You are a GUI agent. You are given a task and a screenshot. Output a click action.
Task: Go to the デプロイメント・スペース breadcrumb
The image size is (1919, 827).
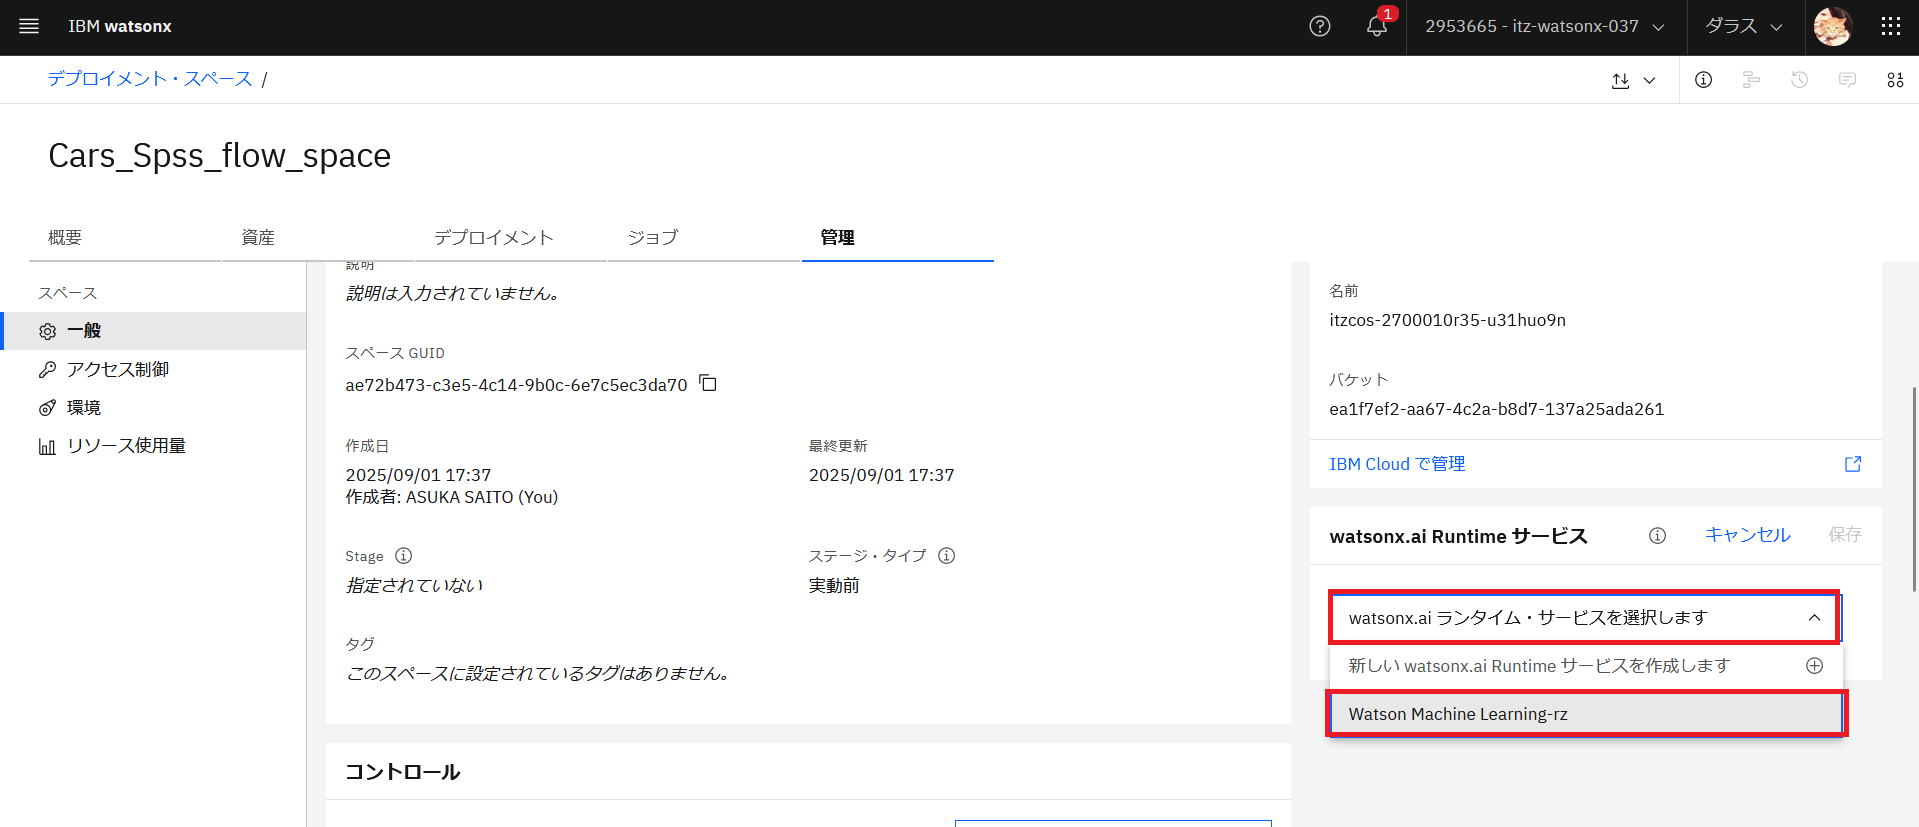click(149, 79)
